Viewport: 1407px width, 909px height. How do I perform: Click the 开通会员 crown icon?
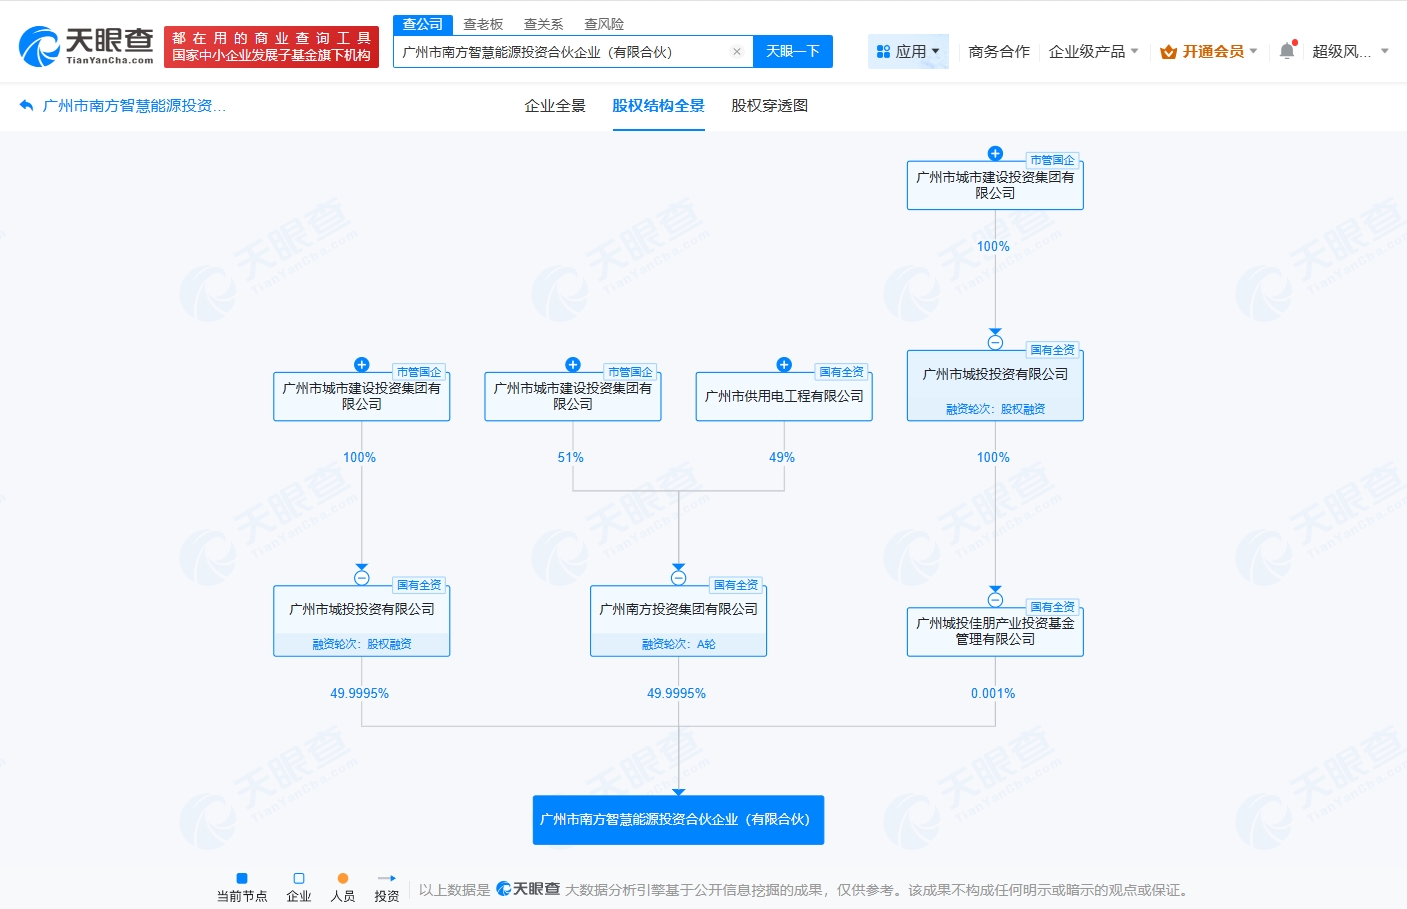coord(1166,51)
